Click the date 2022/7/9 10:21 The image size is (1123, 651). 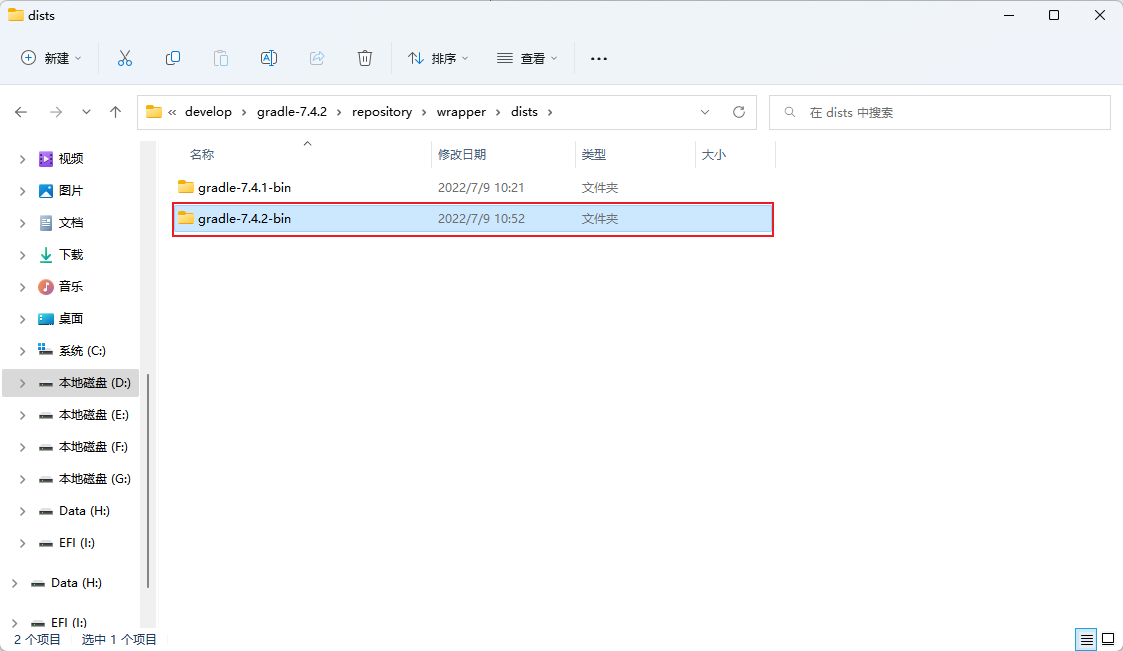coord(481,188)
